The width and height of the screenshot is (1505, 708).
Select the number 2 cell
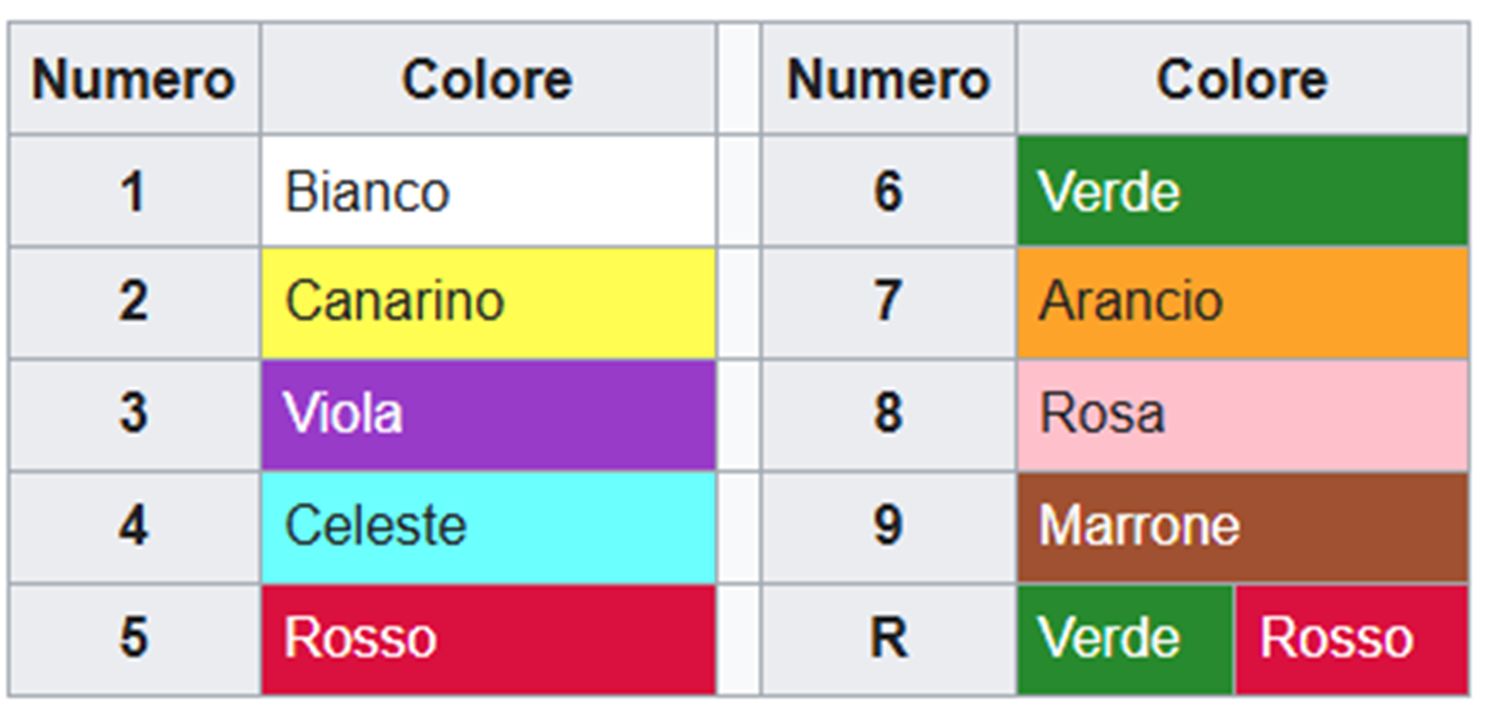click(134, 302)
